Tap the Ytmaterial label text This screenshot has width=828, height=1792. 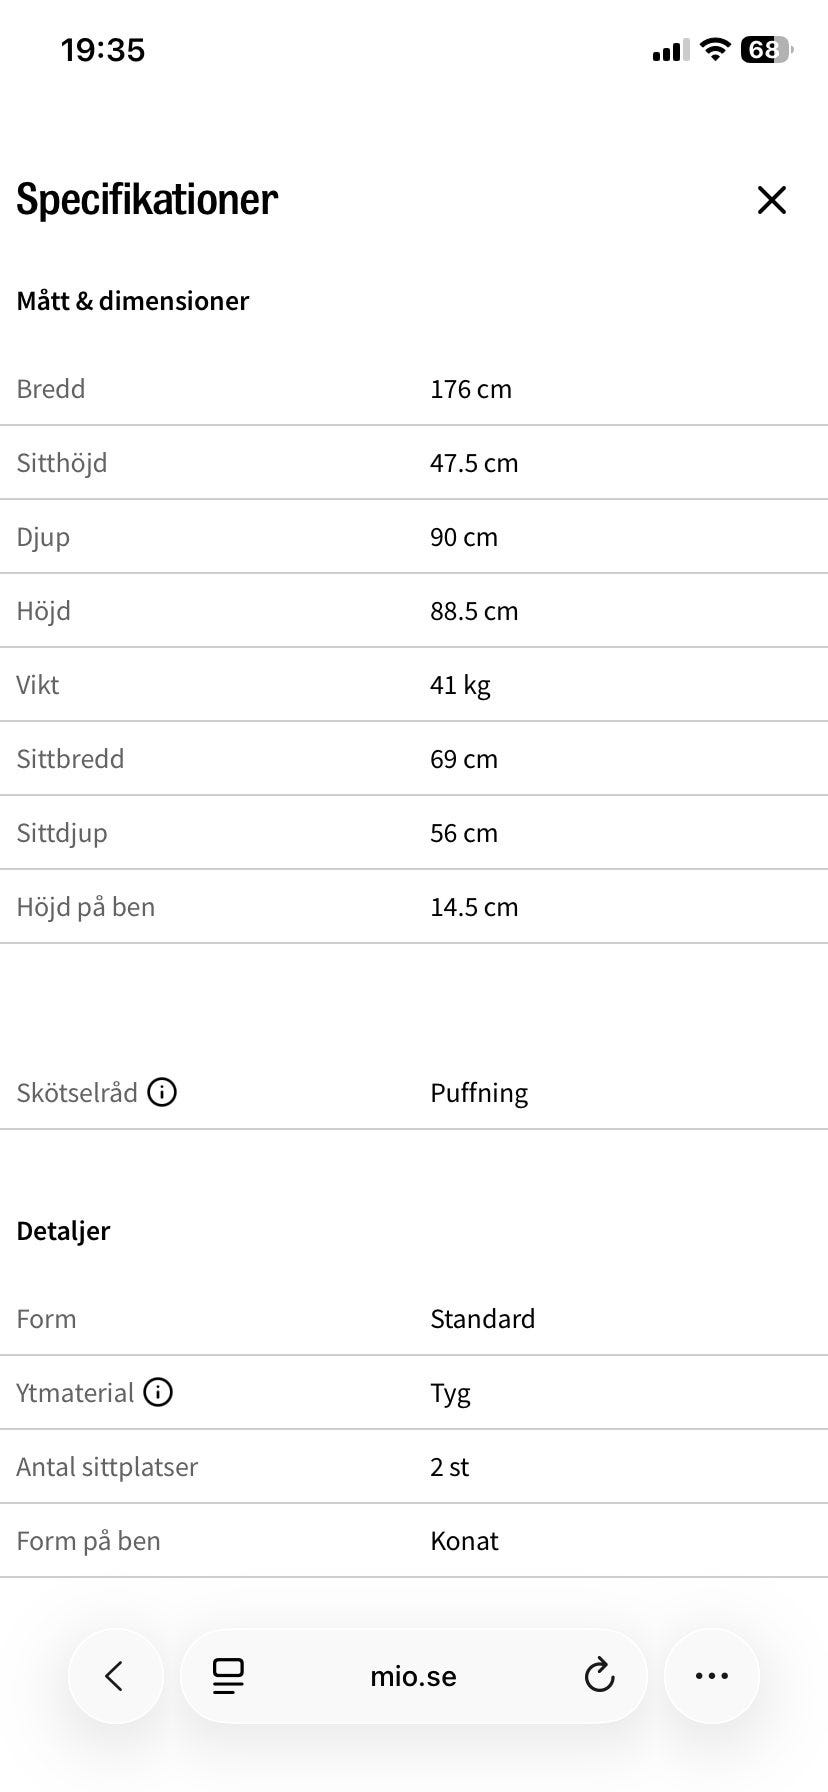point(75,1392)
